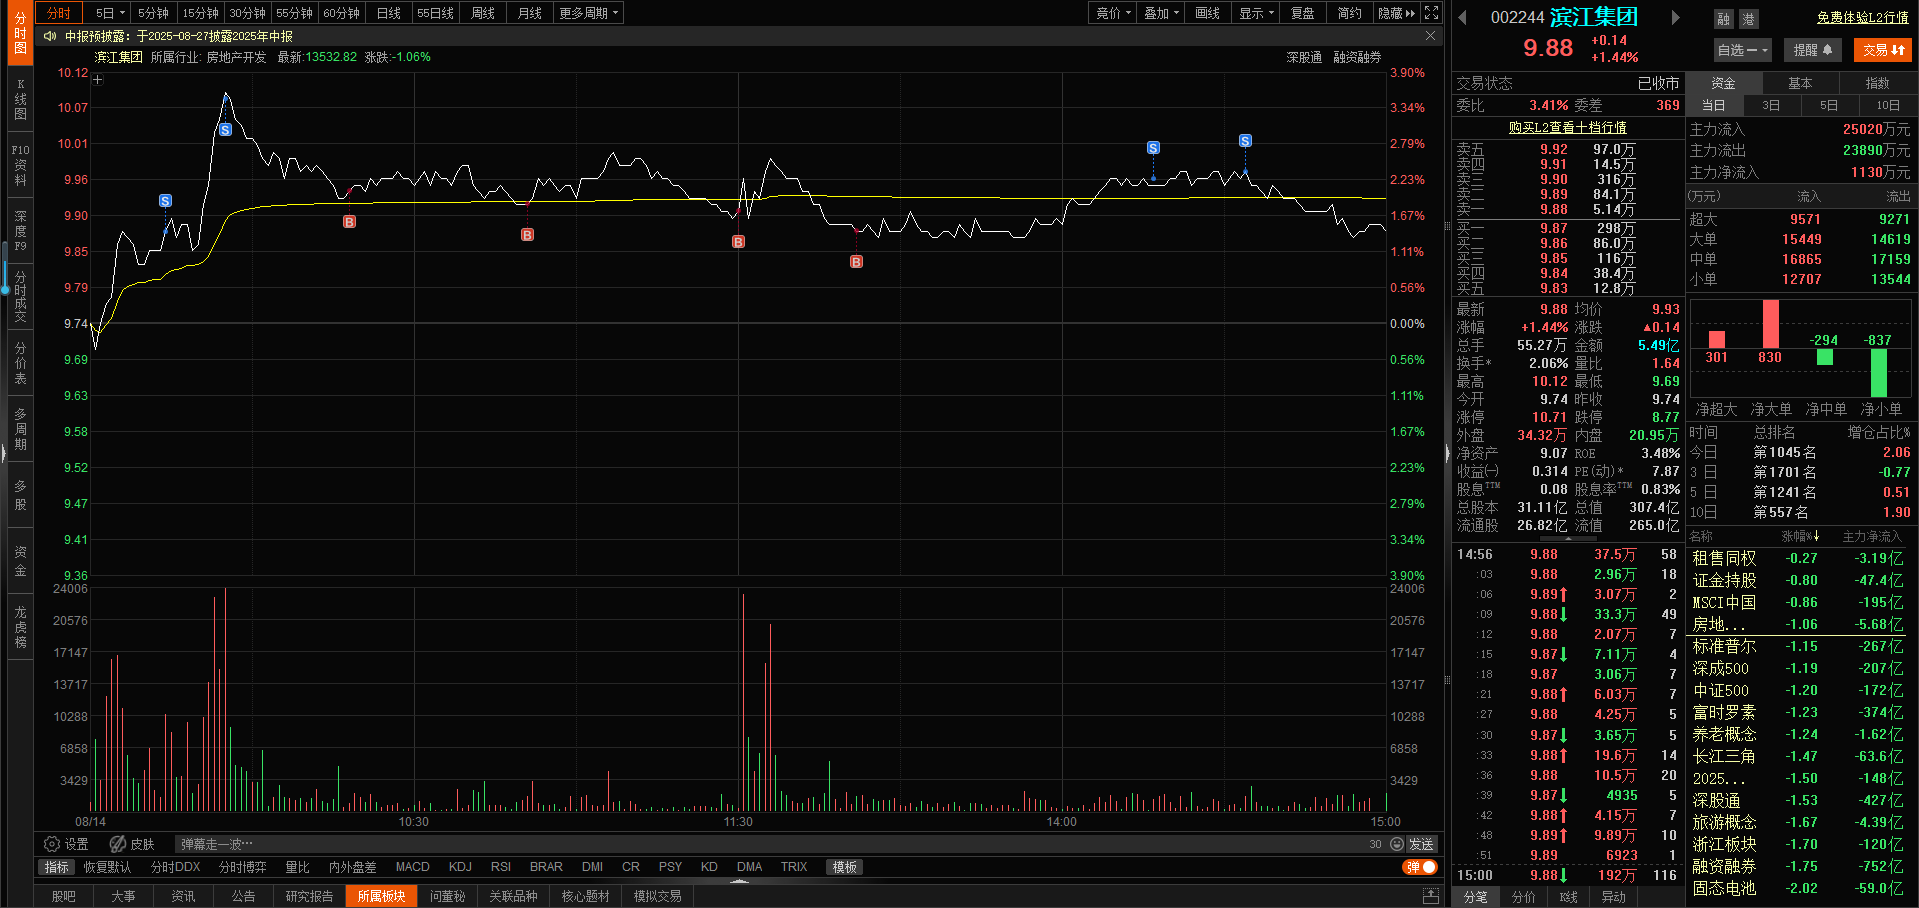
Task: Open the 深度F9 sidebar item
Action: coord(20,230)
